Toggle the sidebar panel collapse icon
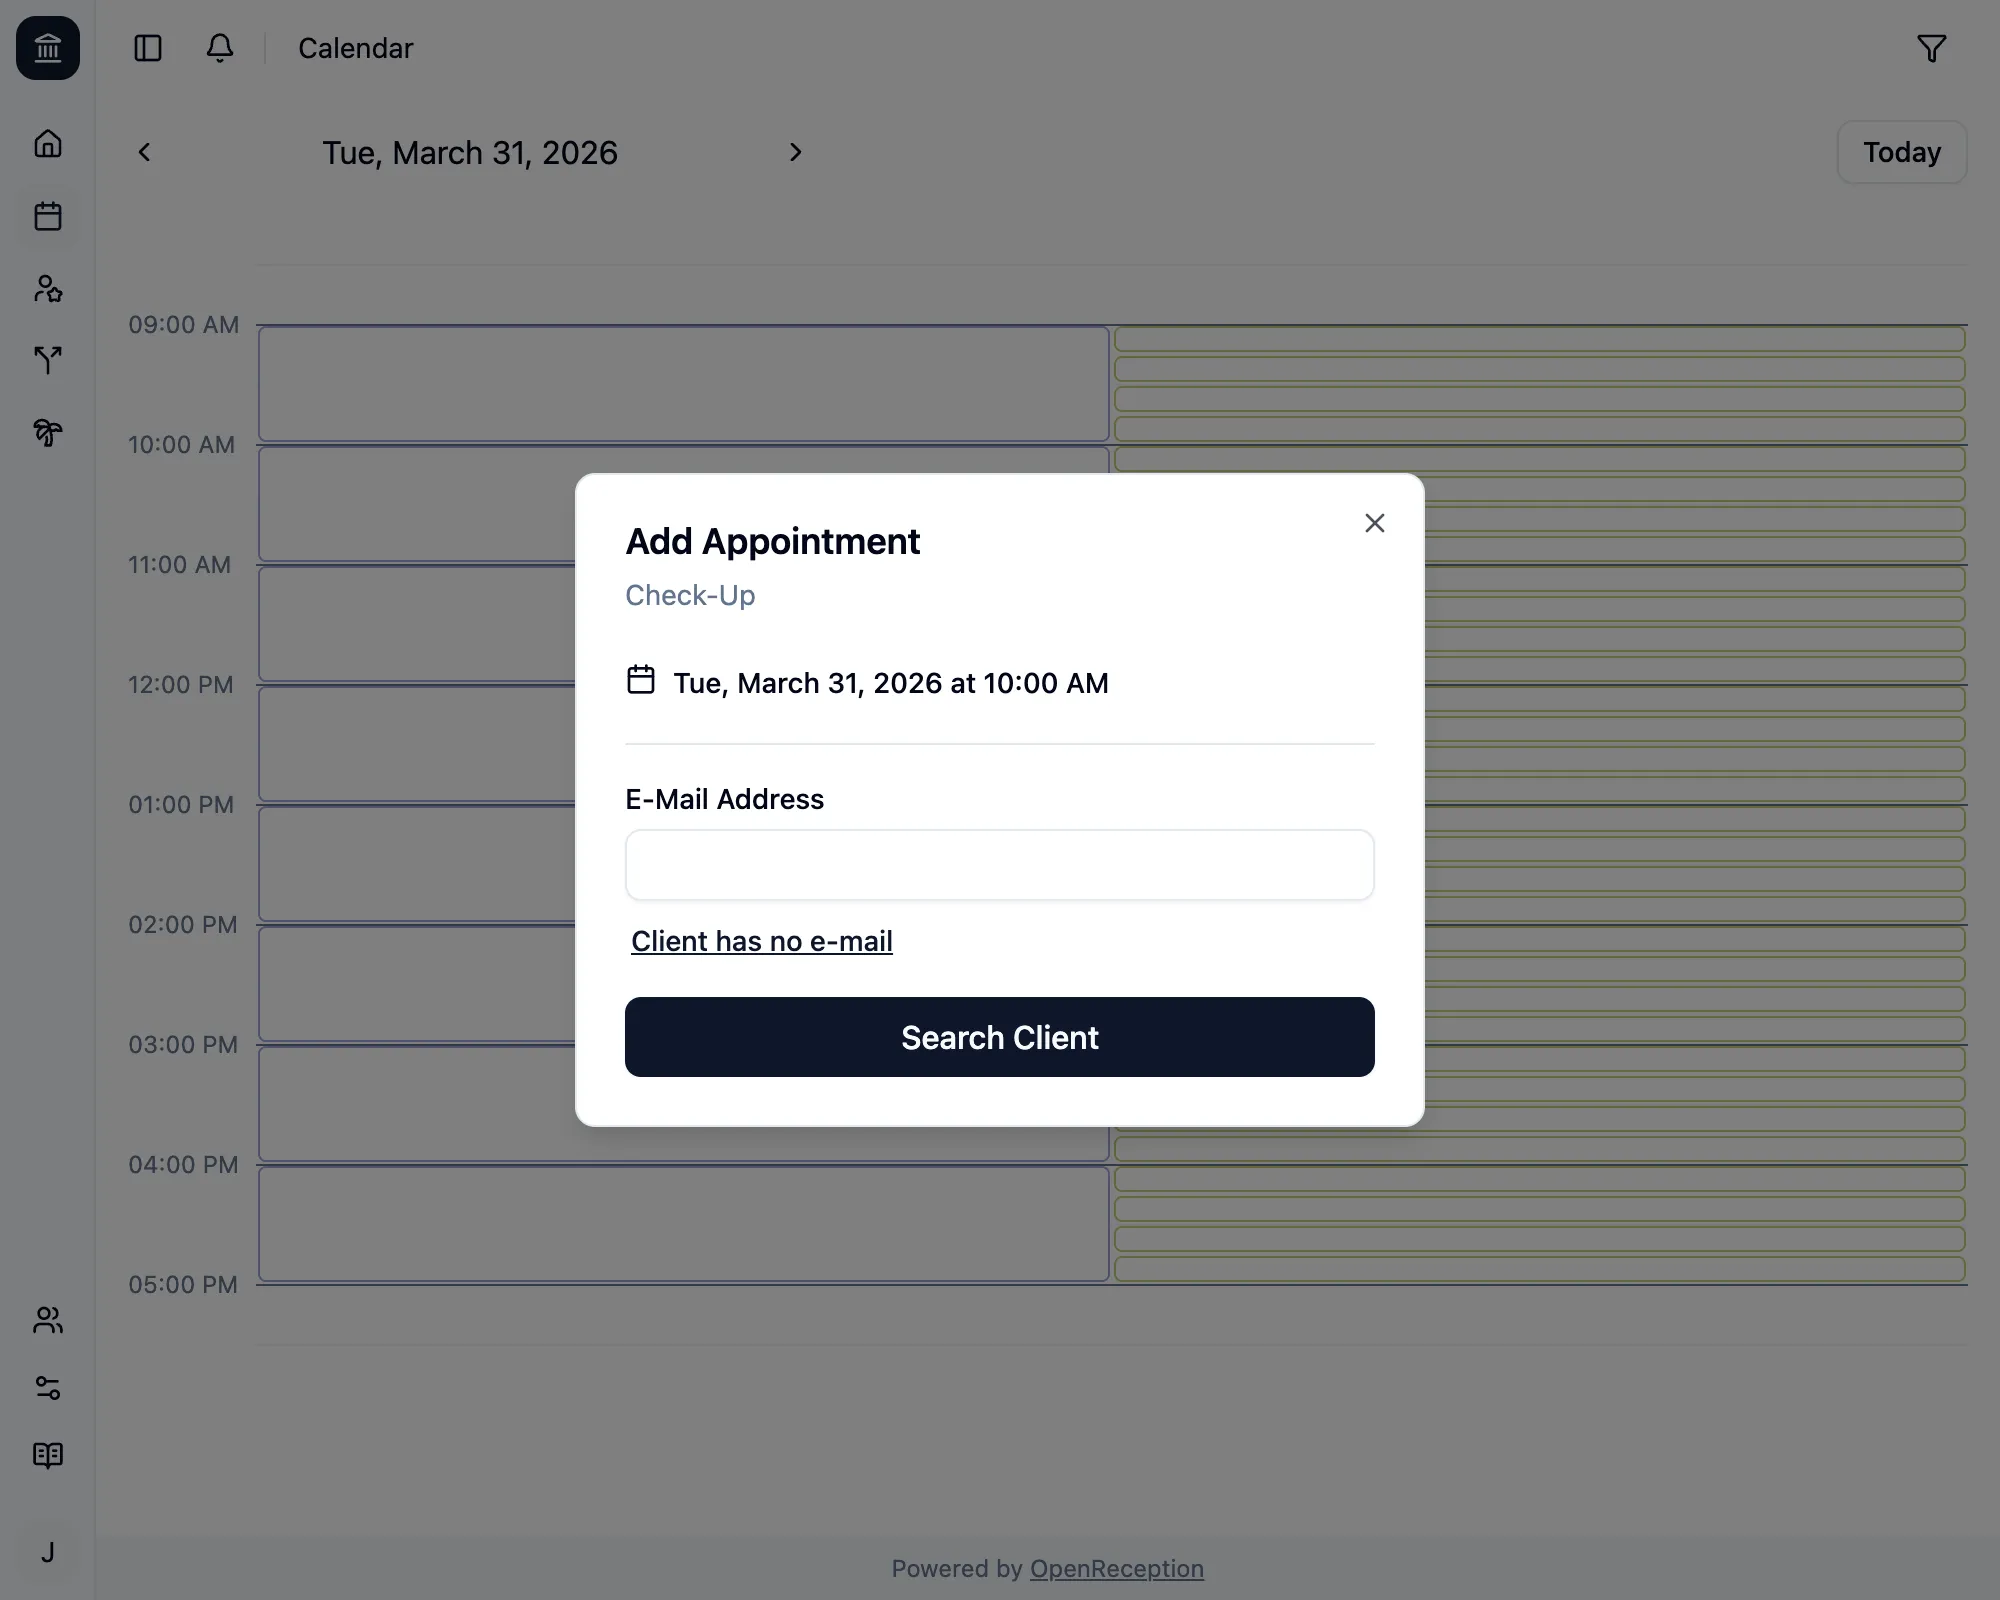Viewport: 2000px width, 1600px height. point(147,48)
